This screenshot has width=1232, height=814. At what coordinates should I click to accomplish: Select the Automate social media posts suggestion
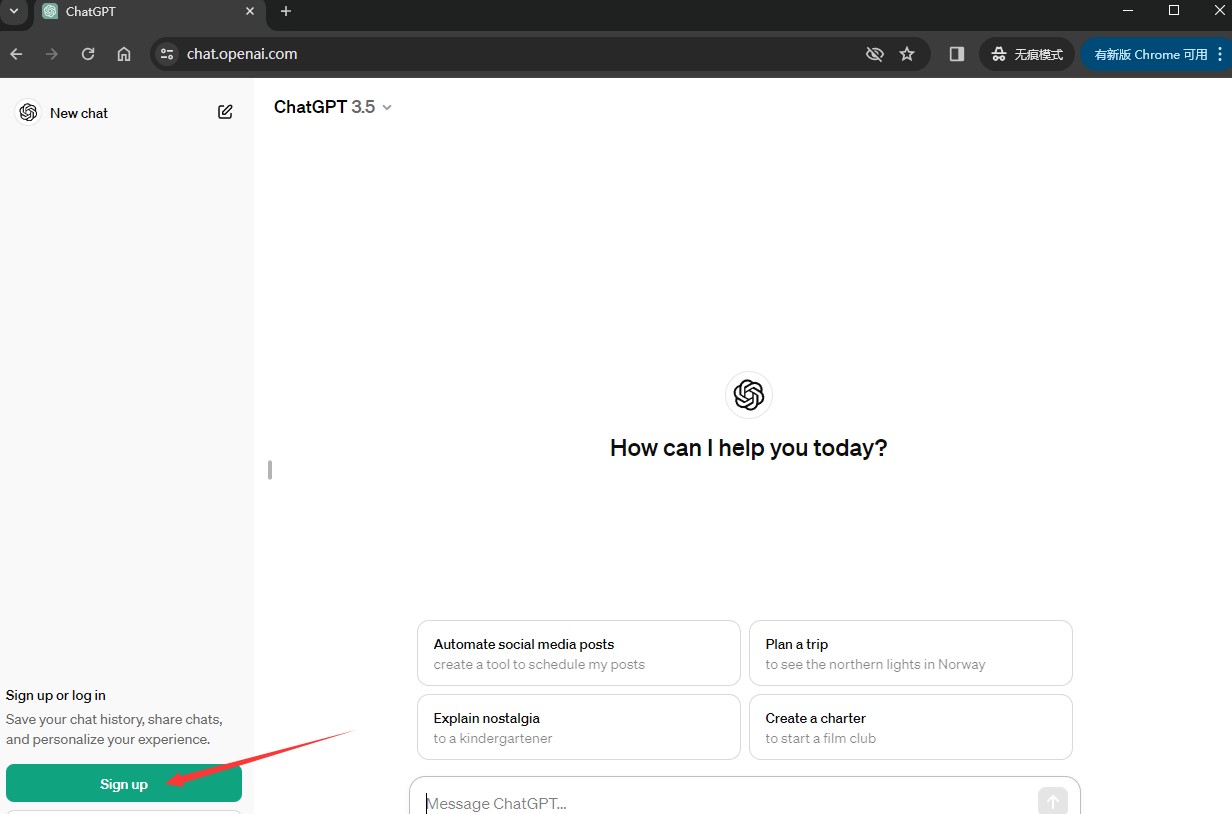point(579,653)
